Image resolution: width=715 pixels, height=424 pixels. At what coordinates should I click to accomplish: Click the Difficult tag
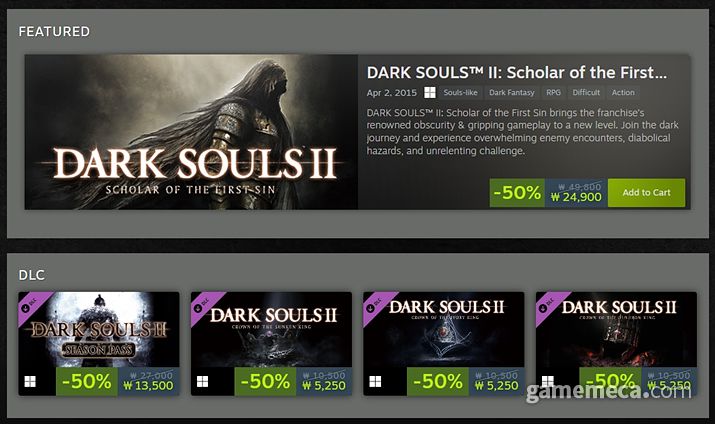[x=587, y=92]
